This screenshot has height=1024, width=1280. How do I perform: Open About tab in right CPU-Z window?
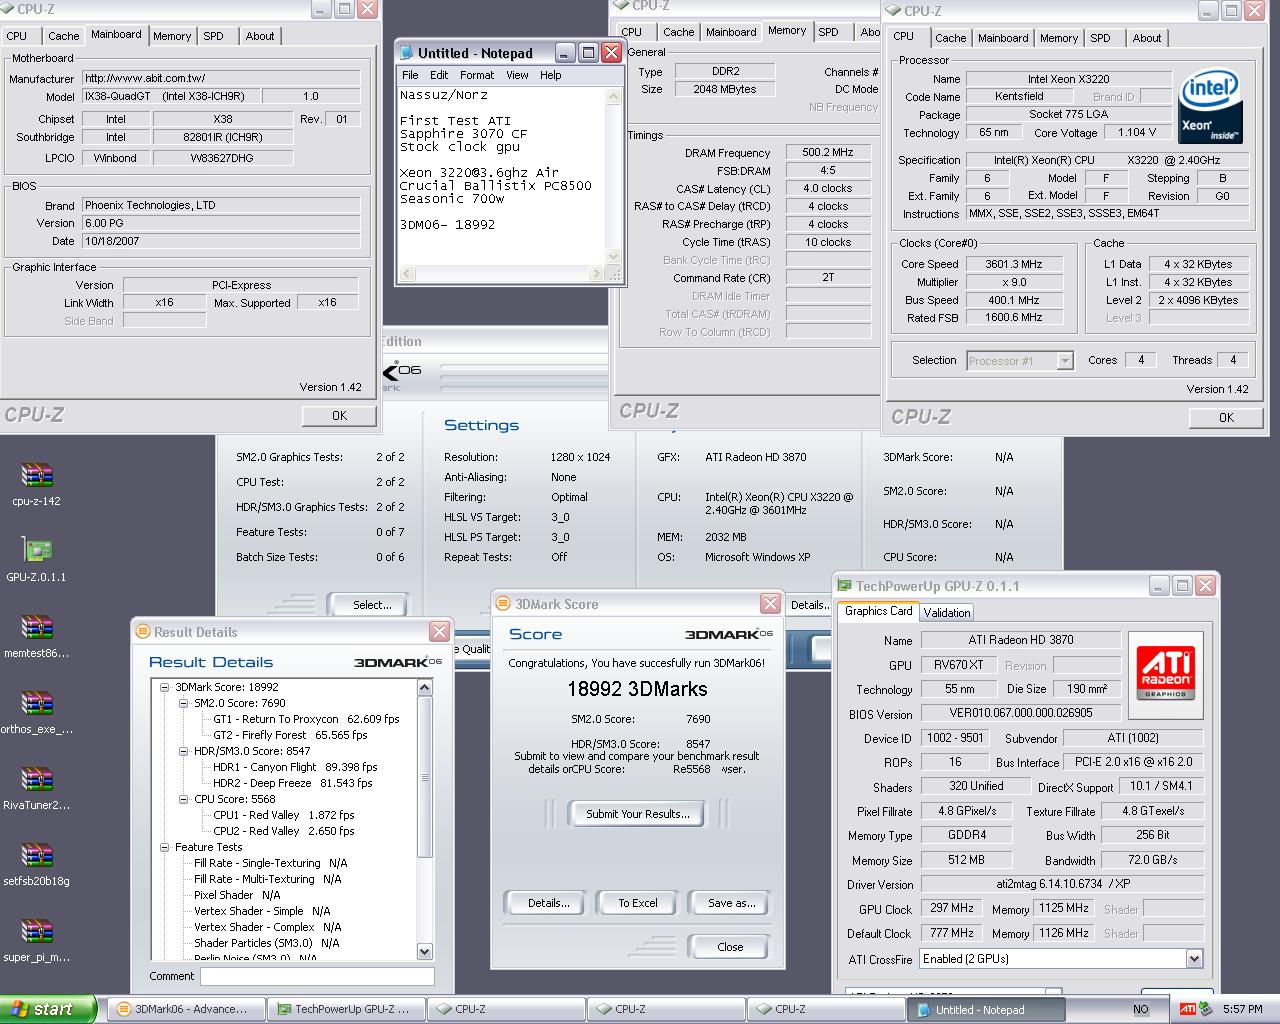[x=1147, y=38]
